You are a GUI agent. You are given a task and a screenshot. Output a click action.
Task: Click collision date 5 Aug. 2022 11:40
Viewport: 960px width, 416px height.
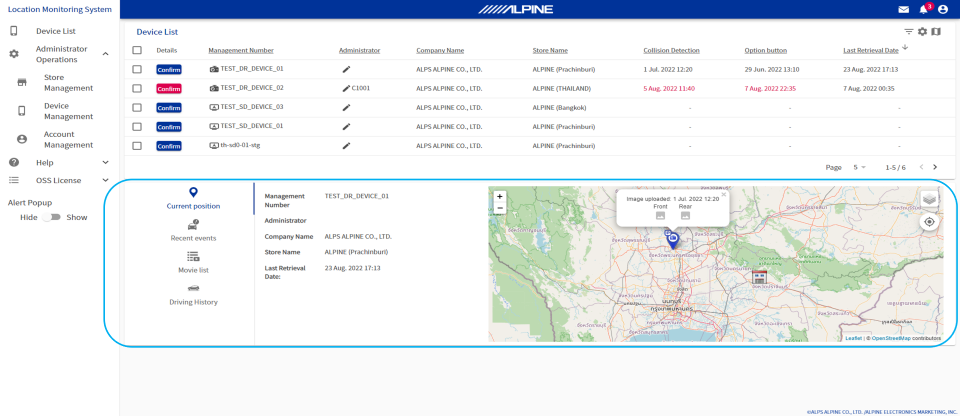tap(669, 88)
